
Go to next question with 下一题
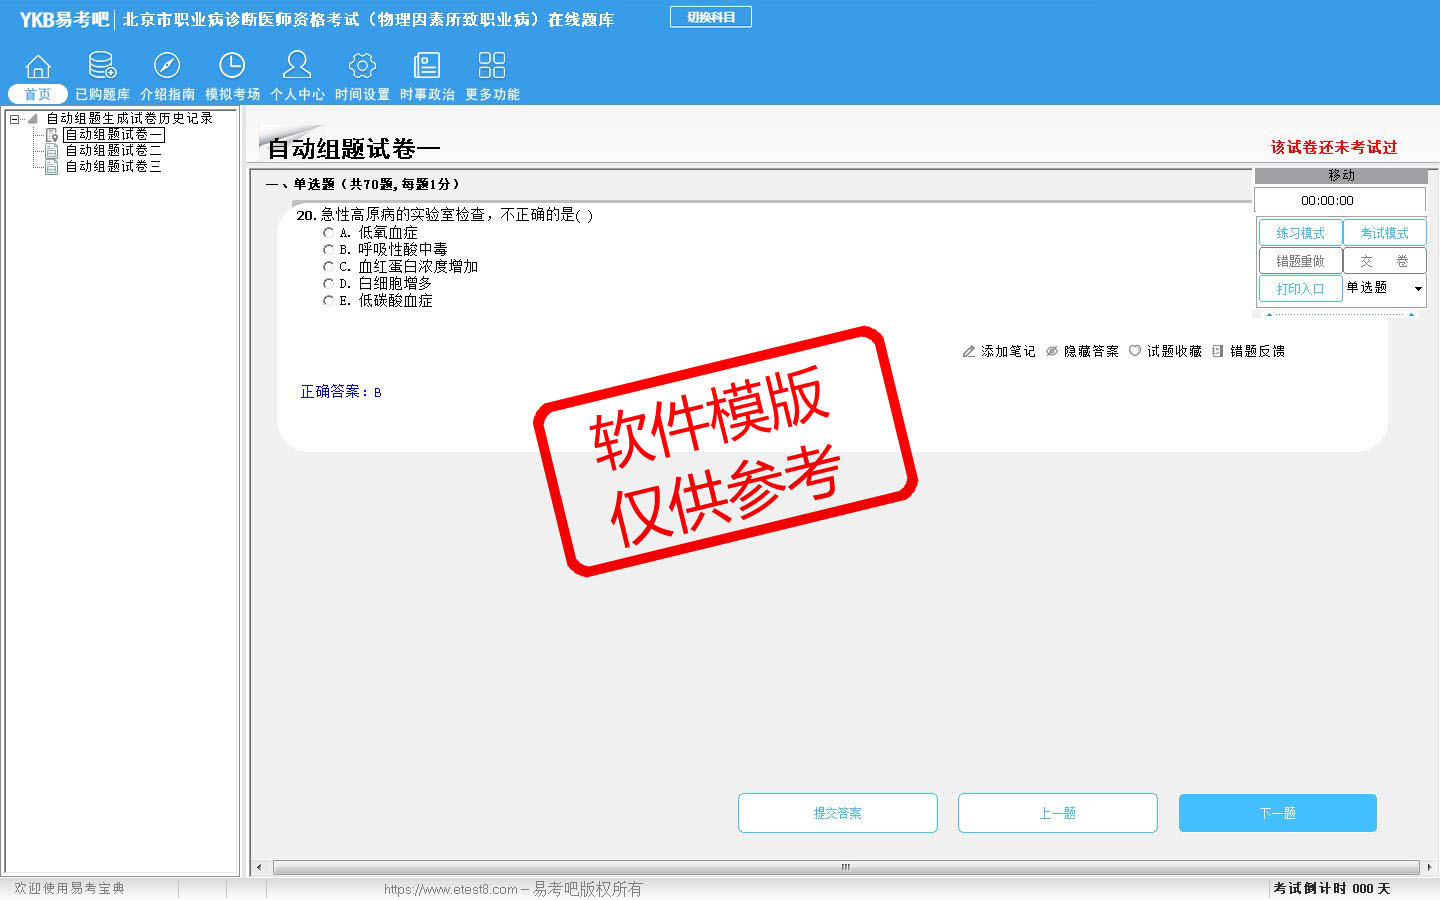[x=1278, y=813]
